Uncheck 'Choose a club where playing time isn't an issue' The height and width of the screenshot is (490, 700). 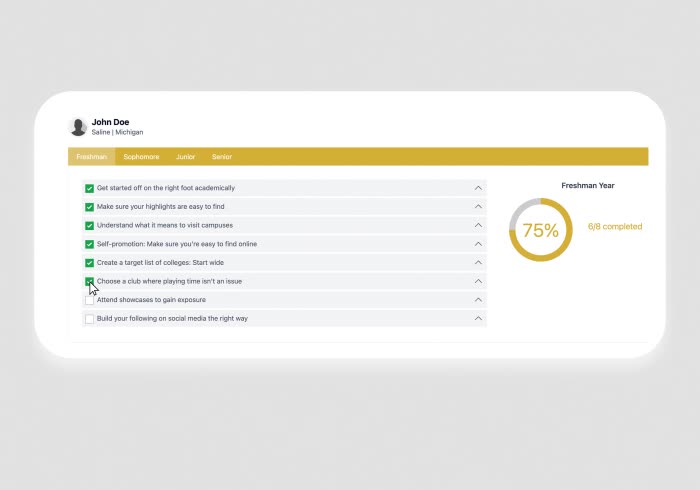coord(89,282)
